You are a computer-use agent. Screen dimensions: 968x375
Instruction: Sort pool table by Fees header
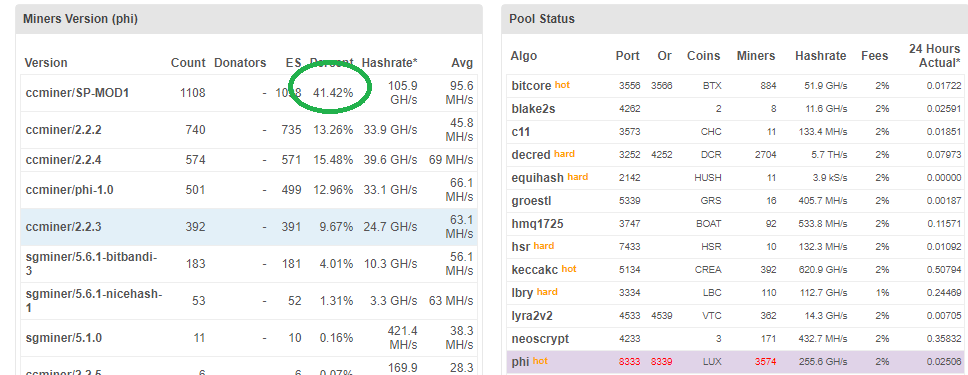(875, 56)
